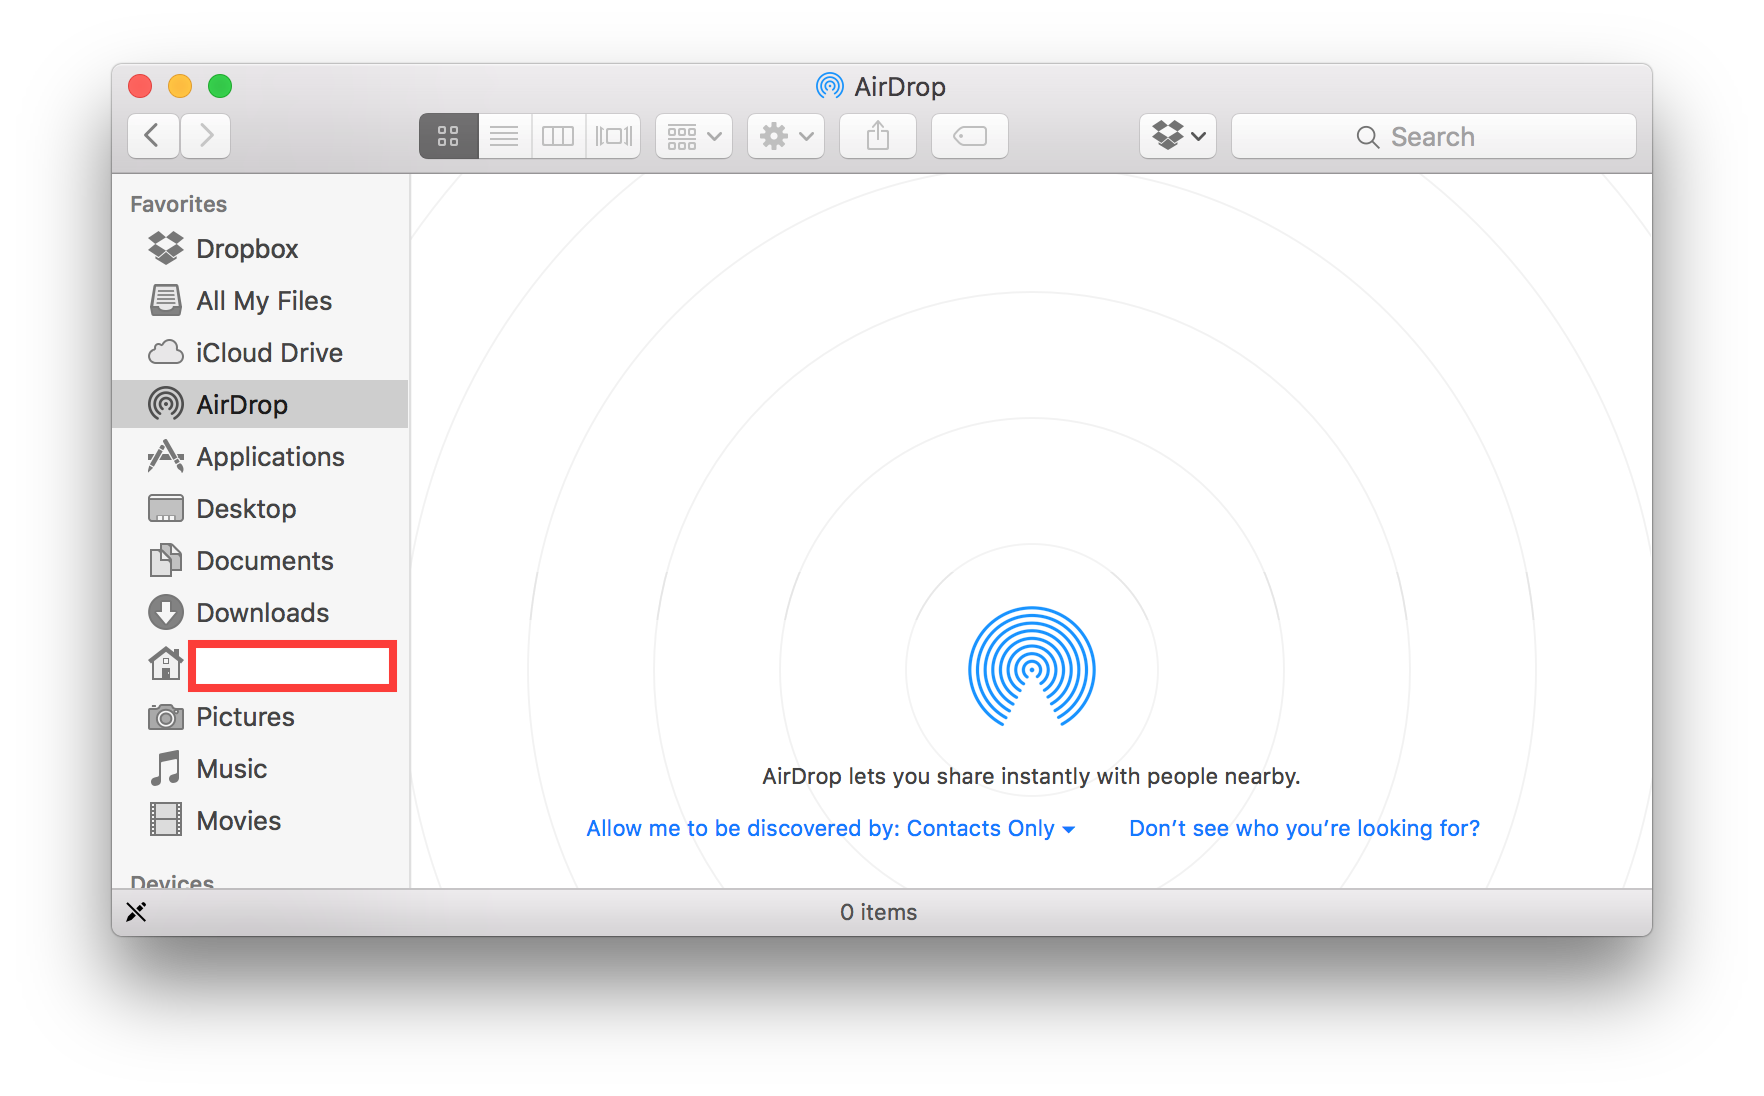This screenshot has width=1764, height=1096.
Task: Focus the Search field
Action: [x=1434, y=136]
